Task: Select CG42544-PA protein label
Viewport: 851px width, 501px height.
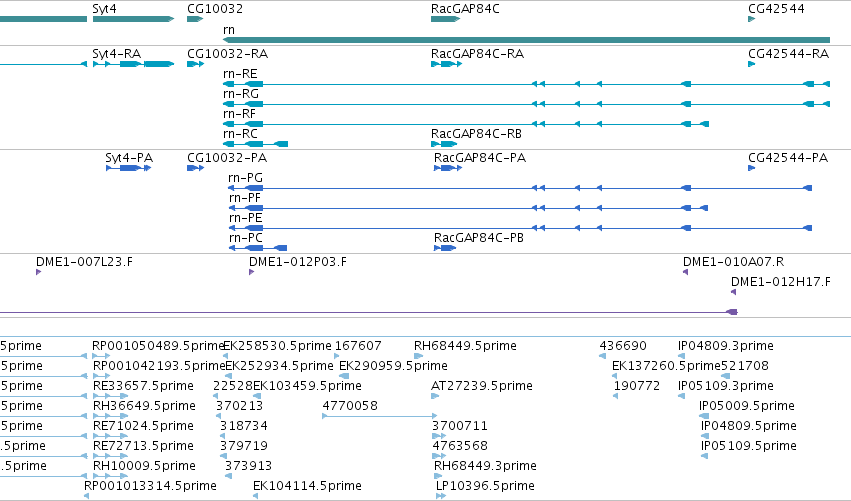Action: tap(788, 158)
